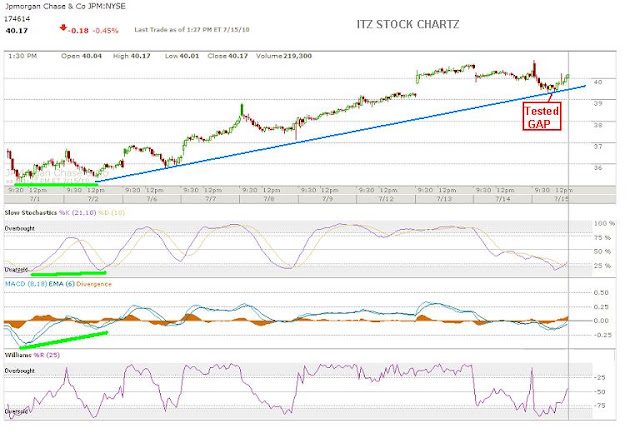
Task: Click the EMA (6) legend label
Action: 62,284
